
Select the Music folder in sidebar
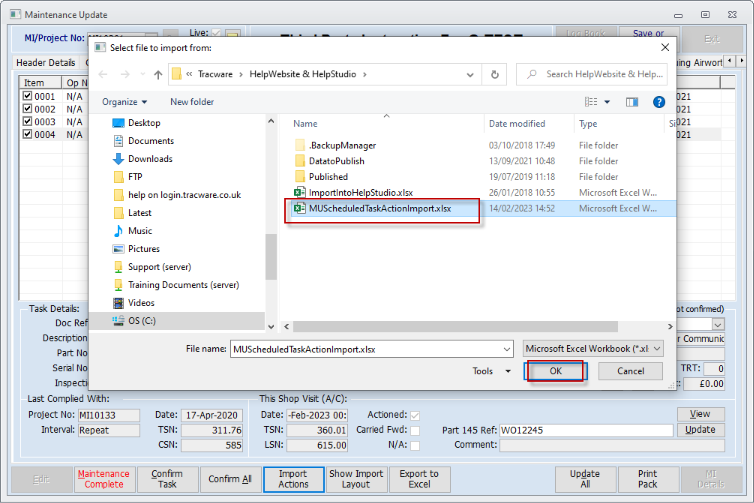tap(139, 231)
